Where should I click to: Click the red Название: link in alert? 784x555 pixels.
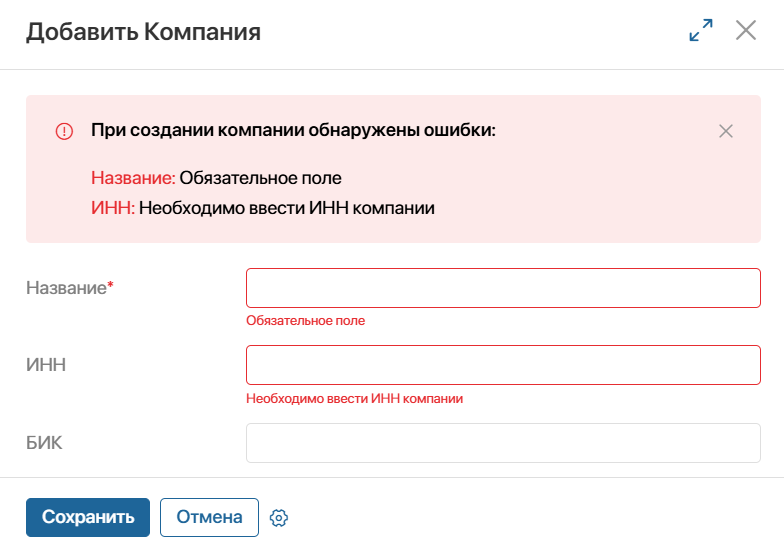(x=133, y=178)
